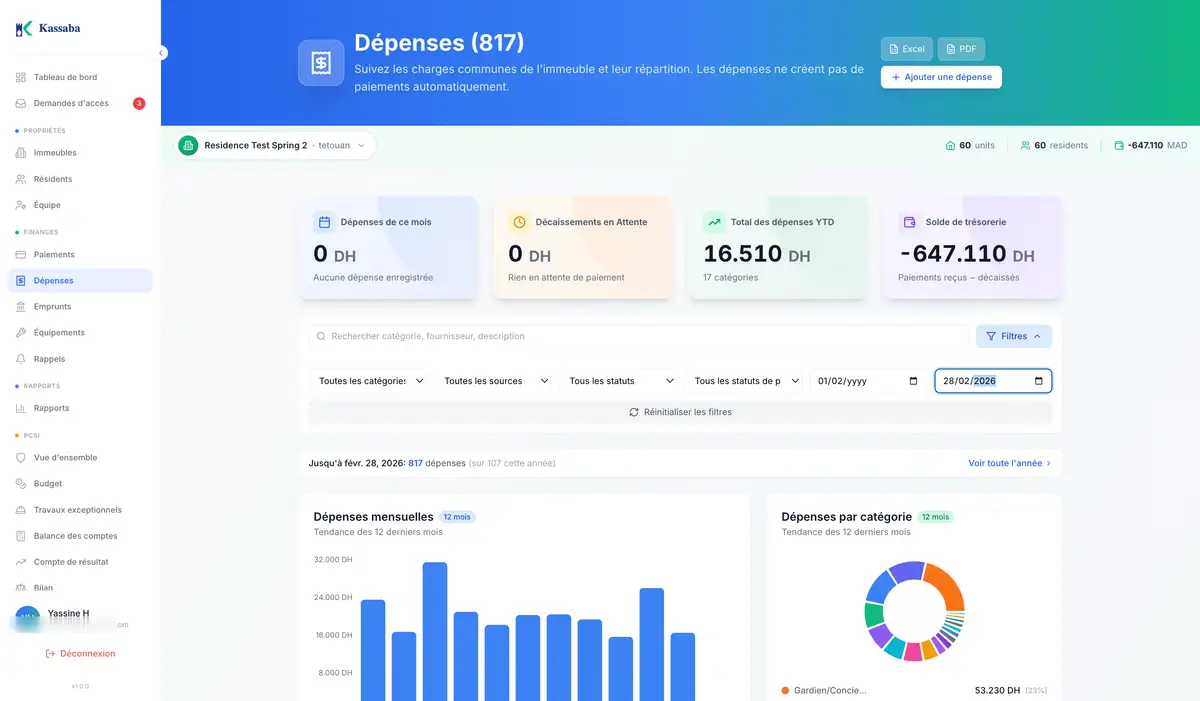Open the Équipe section
Image resolution: width=1200 pixels, height=701 pixels.
tap(80, 205)
